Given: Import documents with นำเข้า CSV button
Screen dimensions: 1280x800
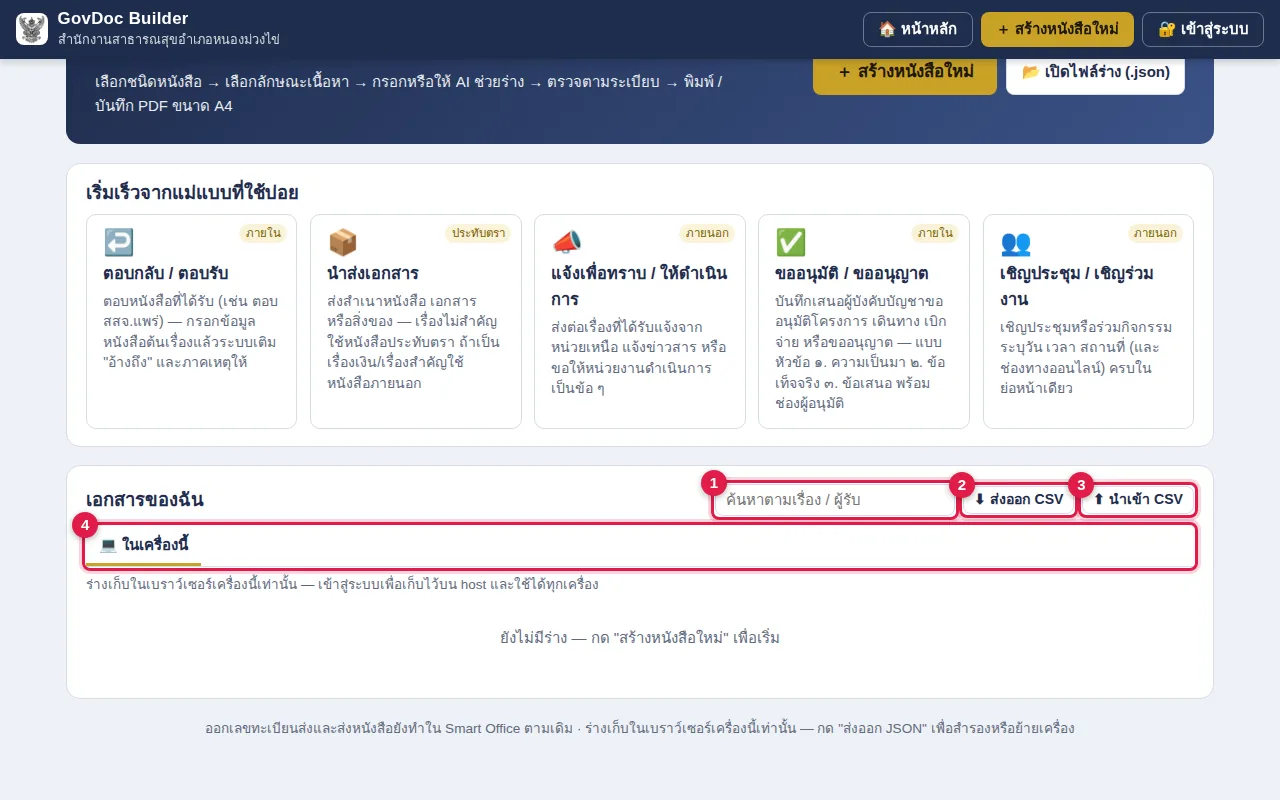Looking at the screenshot, I should pyautogui.click(x=1138, y=499).
